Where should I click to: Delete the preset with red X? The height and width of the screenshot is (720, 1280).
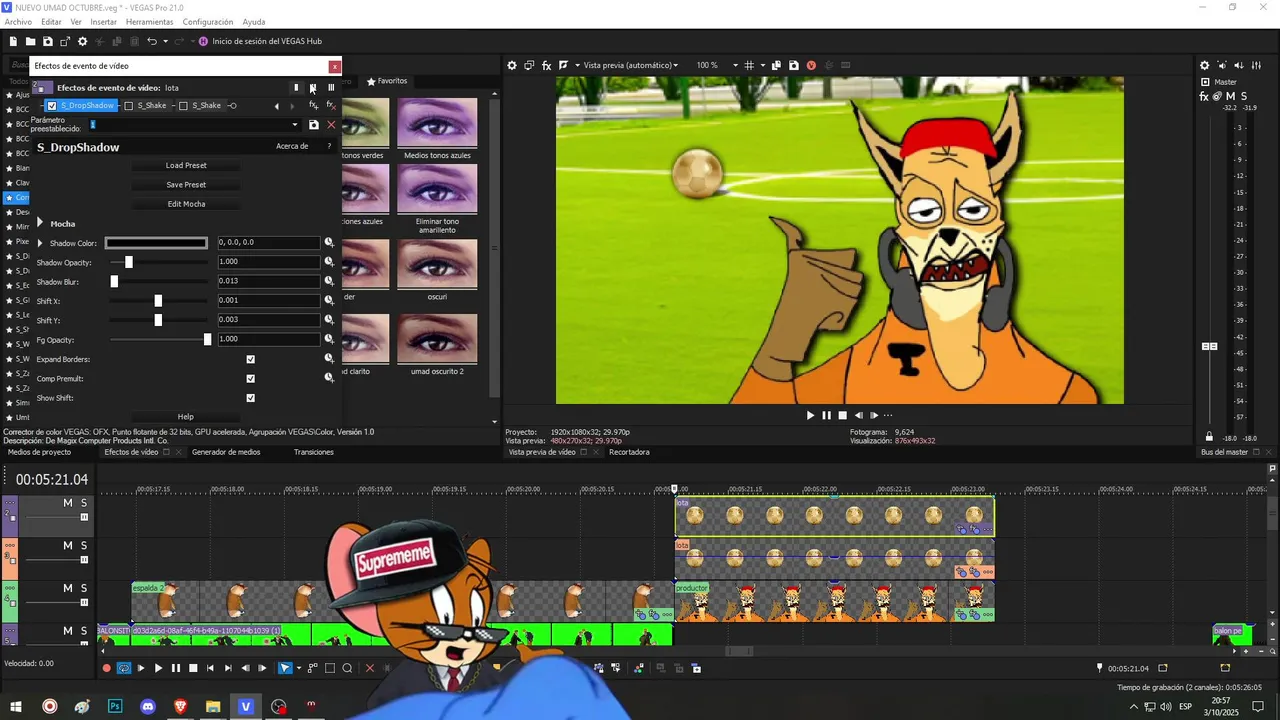(x=331, y=125)
